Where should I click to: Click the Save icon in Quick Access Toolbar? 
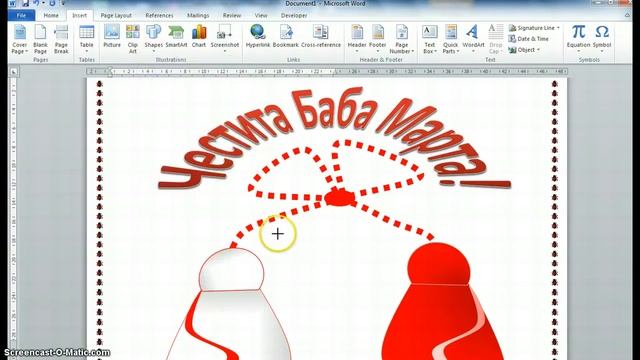point(25,3)
